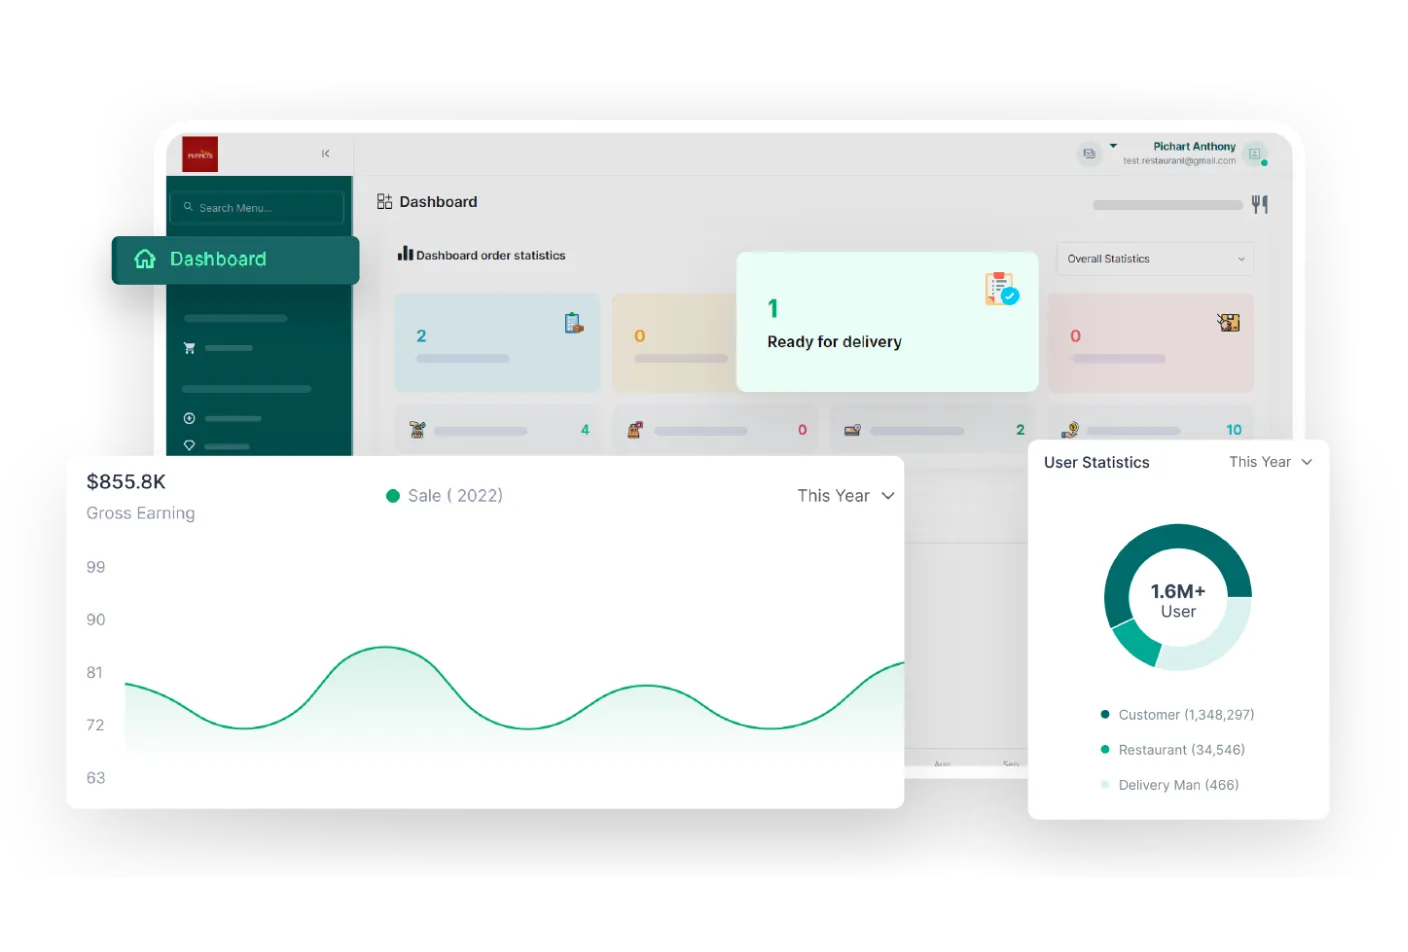This screenshot has width=1408, height=952.
Task: Open Gross Earning This Year dropdown
Action: pyautogui.click(x=845, y=496)
